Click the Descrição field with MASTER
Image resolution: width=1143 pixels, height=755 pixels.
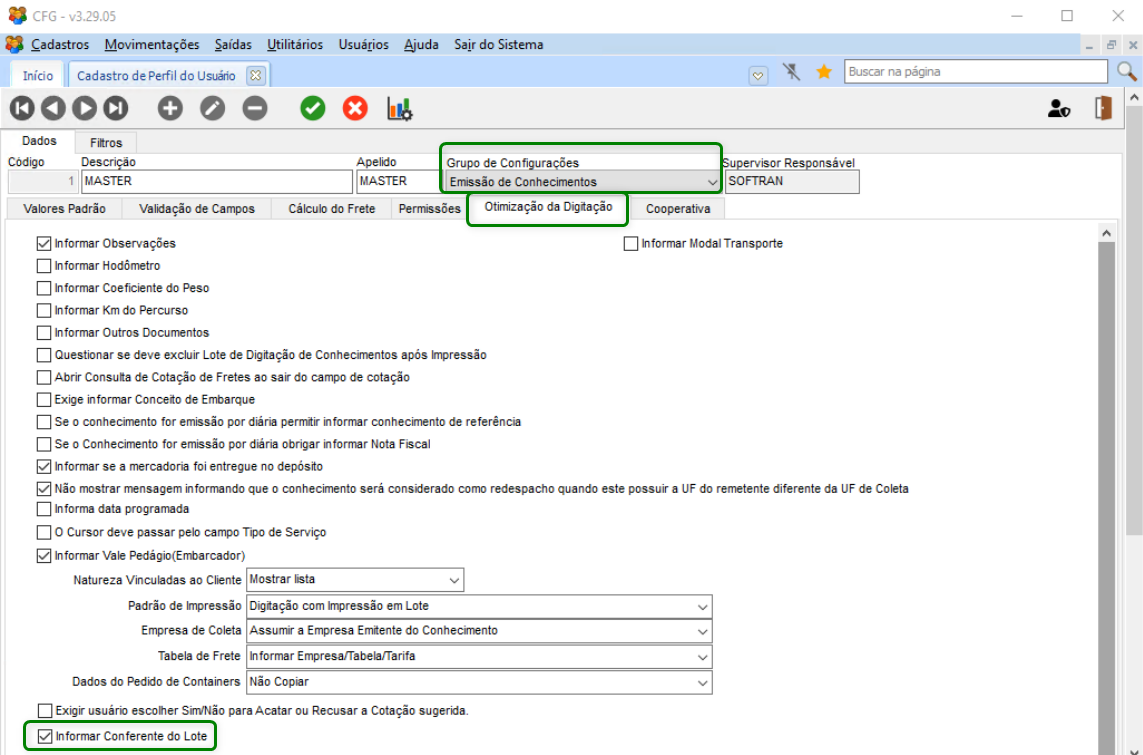(216, 181)
